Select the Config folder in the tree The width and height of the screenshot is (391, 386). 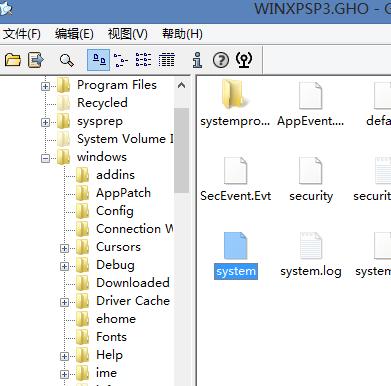tap(115, 211)
